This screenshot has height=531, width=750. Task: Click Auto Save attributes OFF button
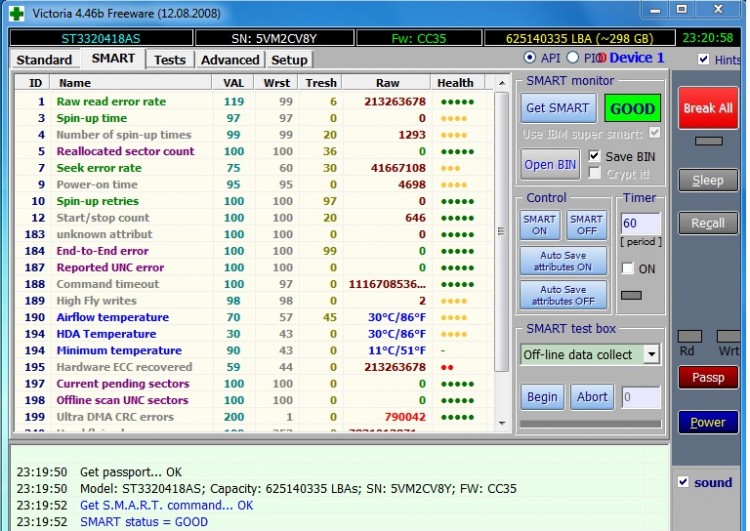(563, 295)
